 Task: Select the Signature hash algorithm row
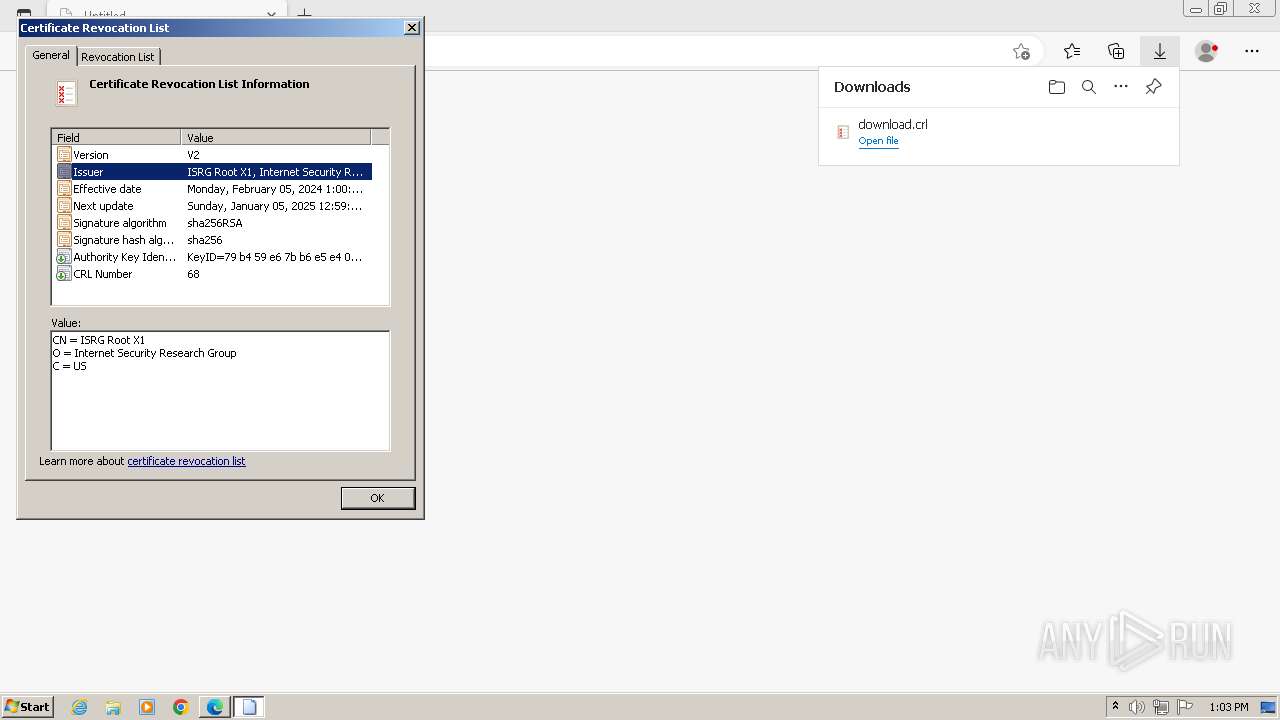pyautogui.click(x=214, y=240)
